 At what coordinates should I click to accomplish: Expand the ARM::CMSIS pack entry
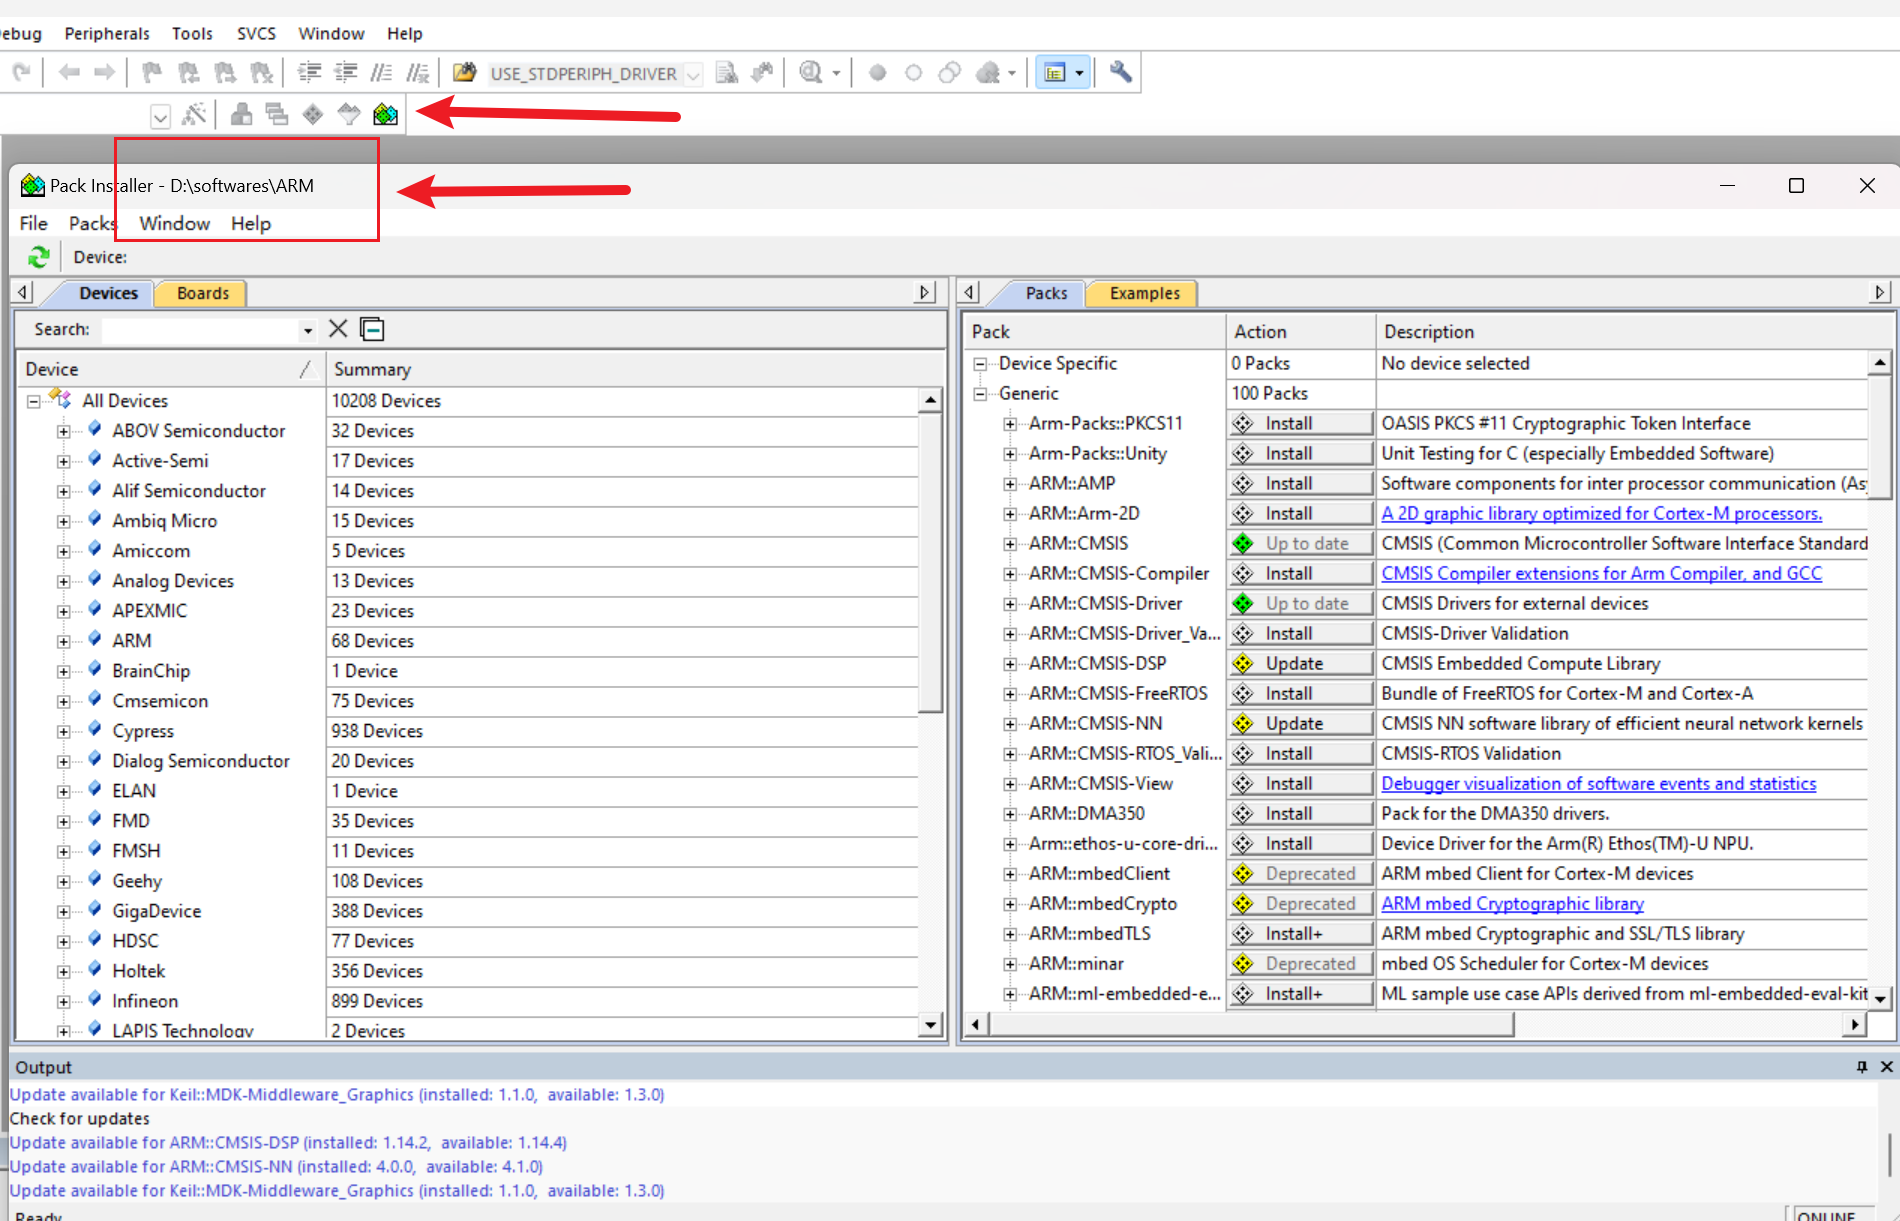(1010, 544)
